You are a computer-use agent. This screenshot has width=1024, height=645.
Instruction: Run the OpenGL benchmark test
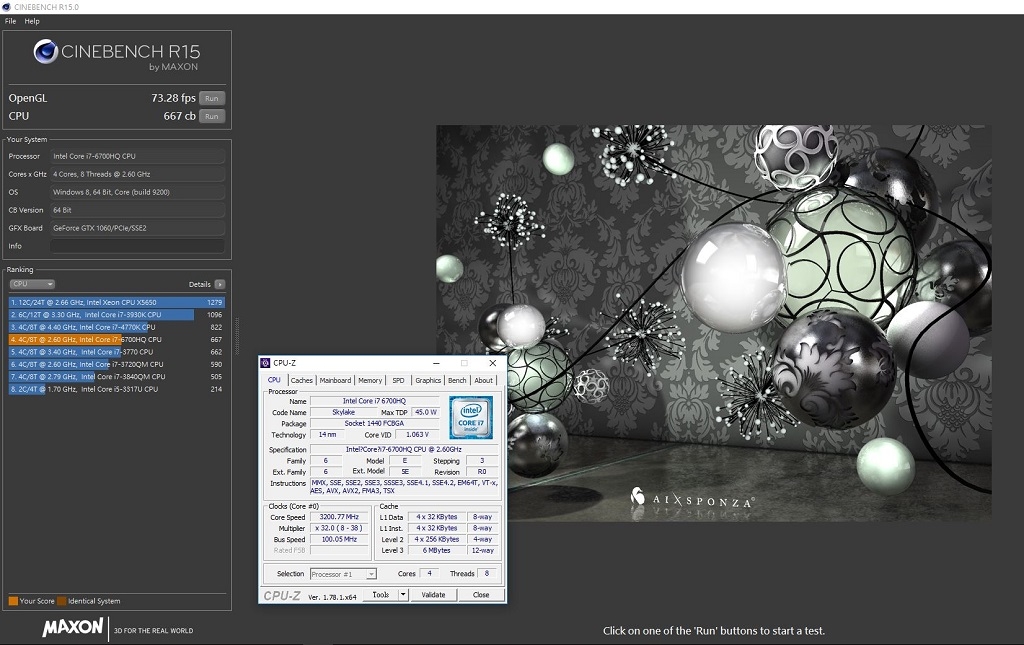(212, 99)
